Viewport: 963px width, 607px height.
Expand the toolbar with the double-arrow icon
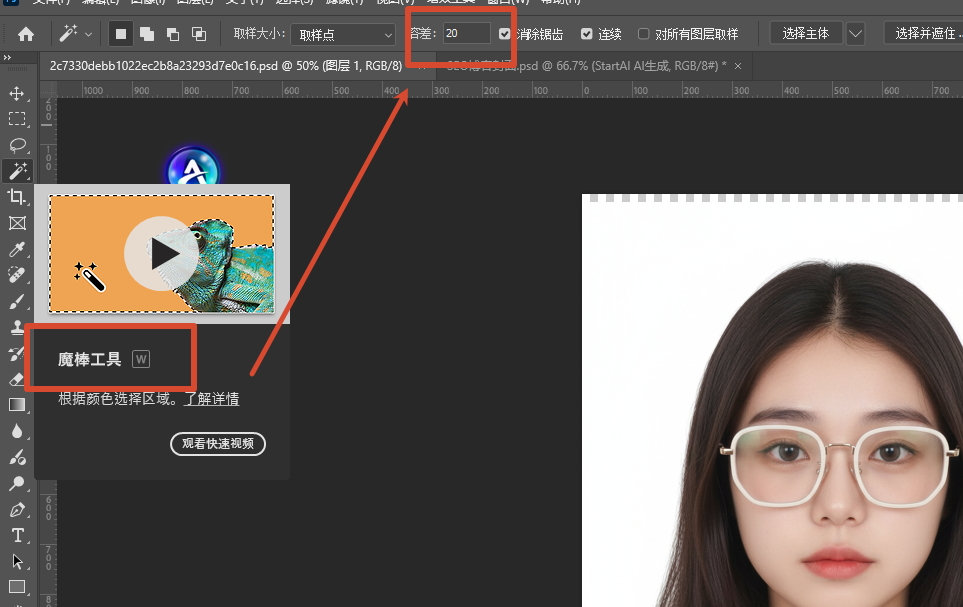(7, 57)
